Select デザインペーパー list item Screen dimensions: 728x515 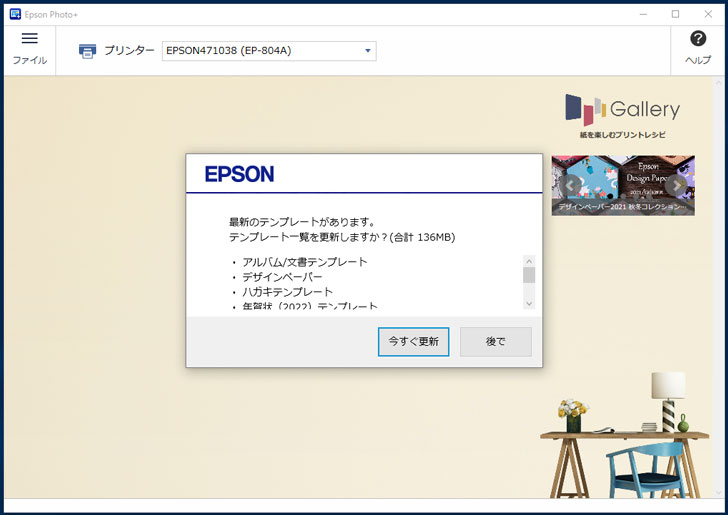click(282, 277)
